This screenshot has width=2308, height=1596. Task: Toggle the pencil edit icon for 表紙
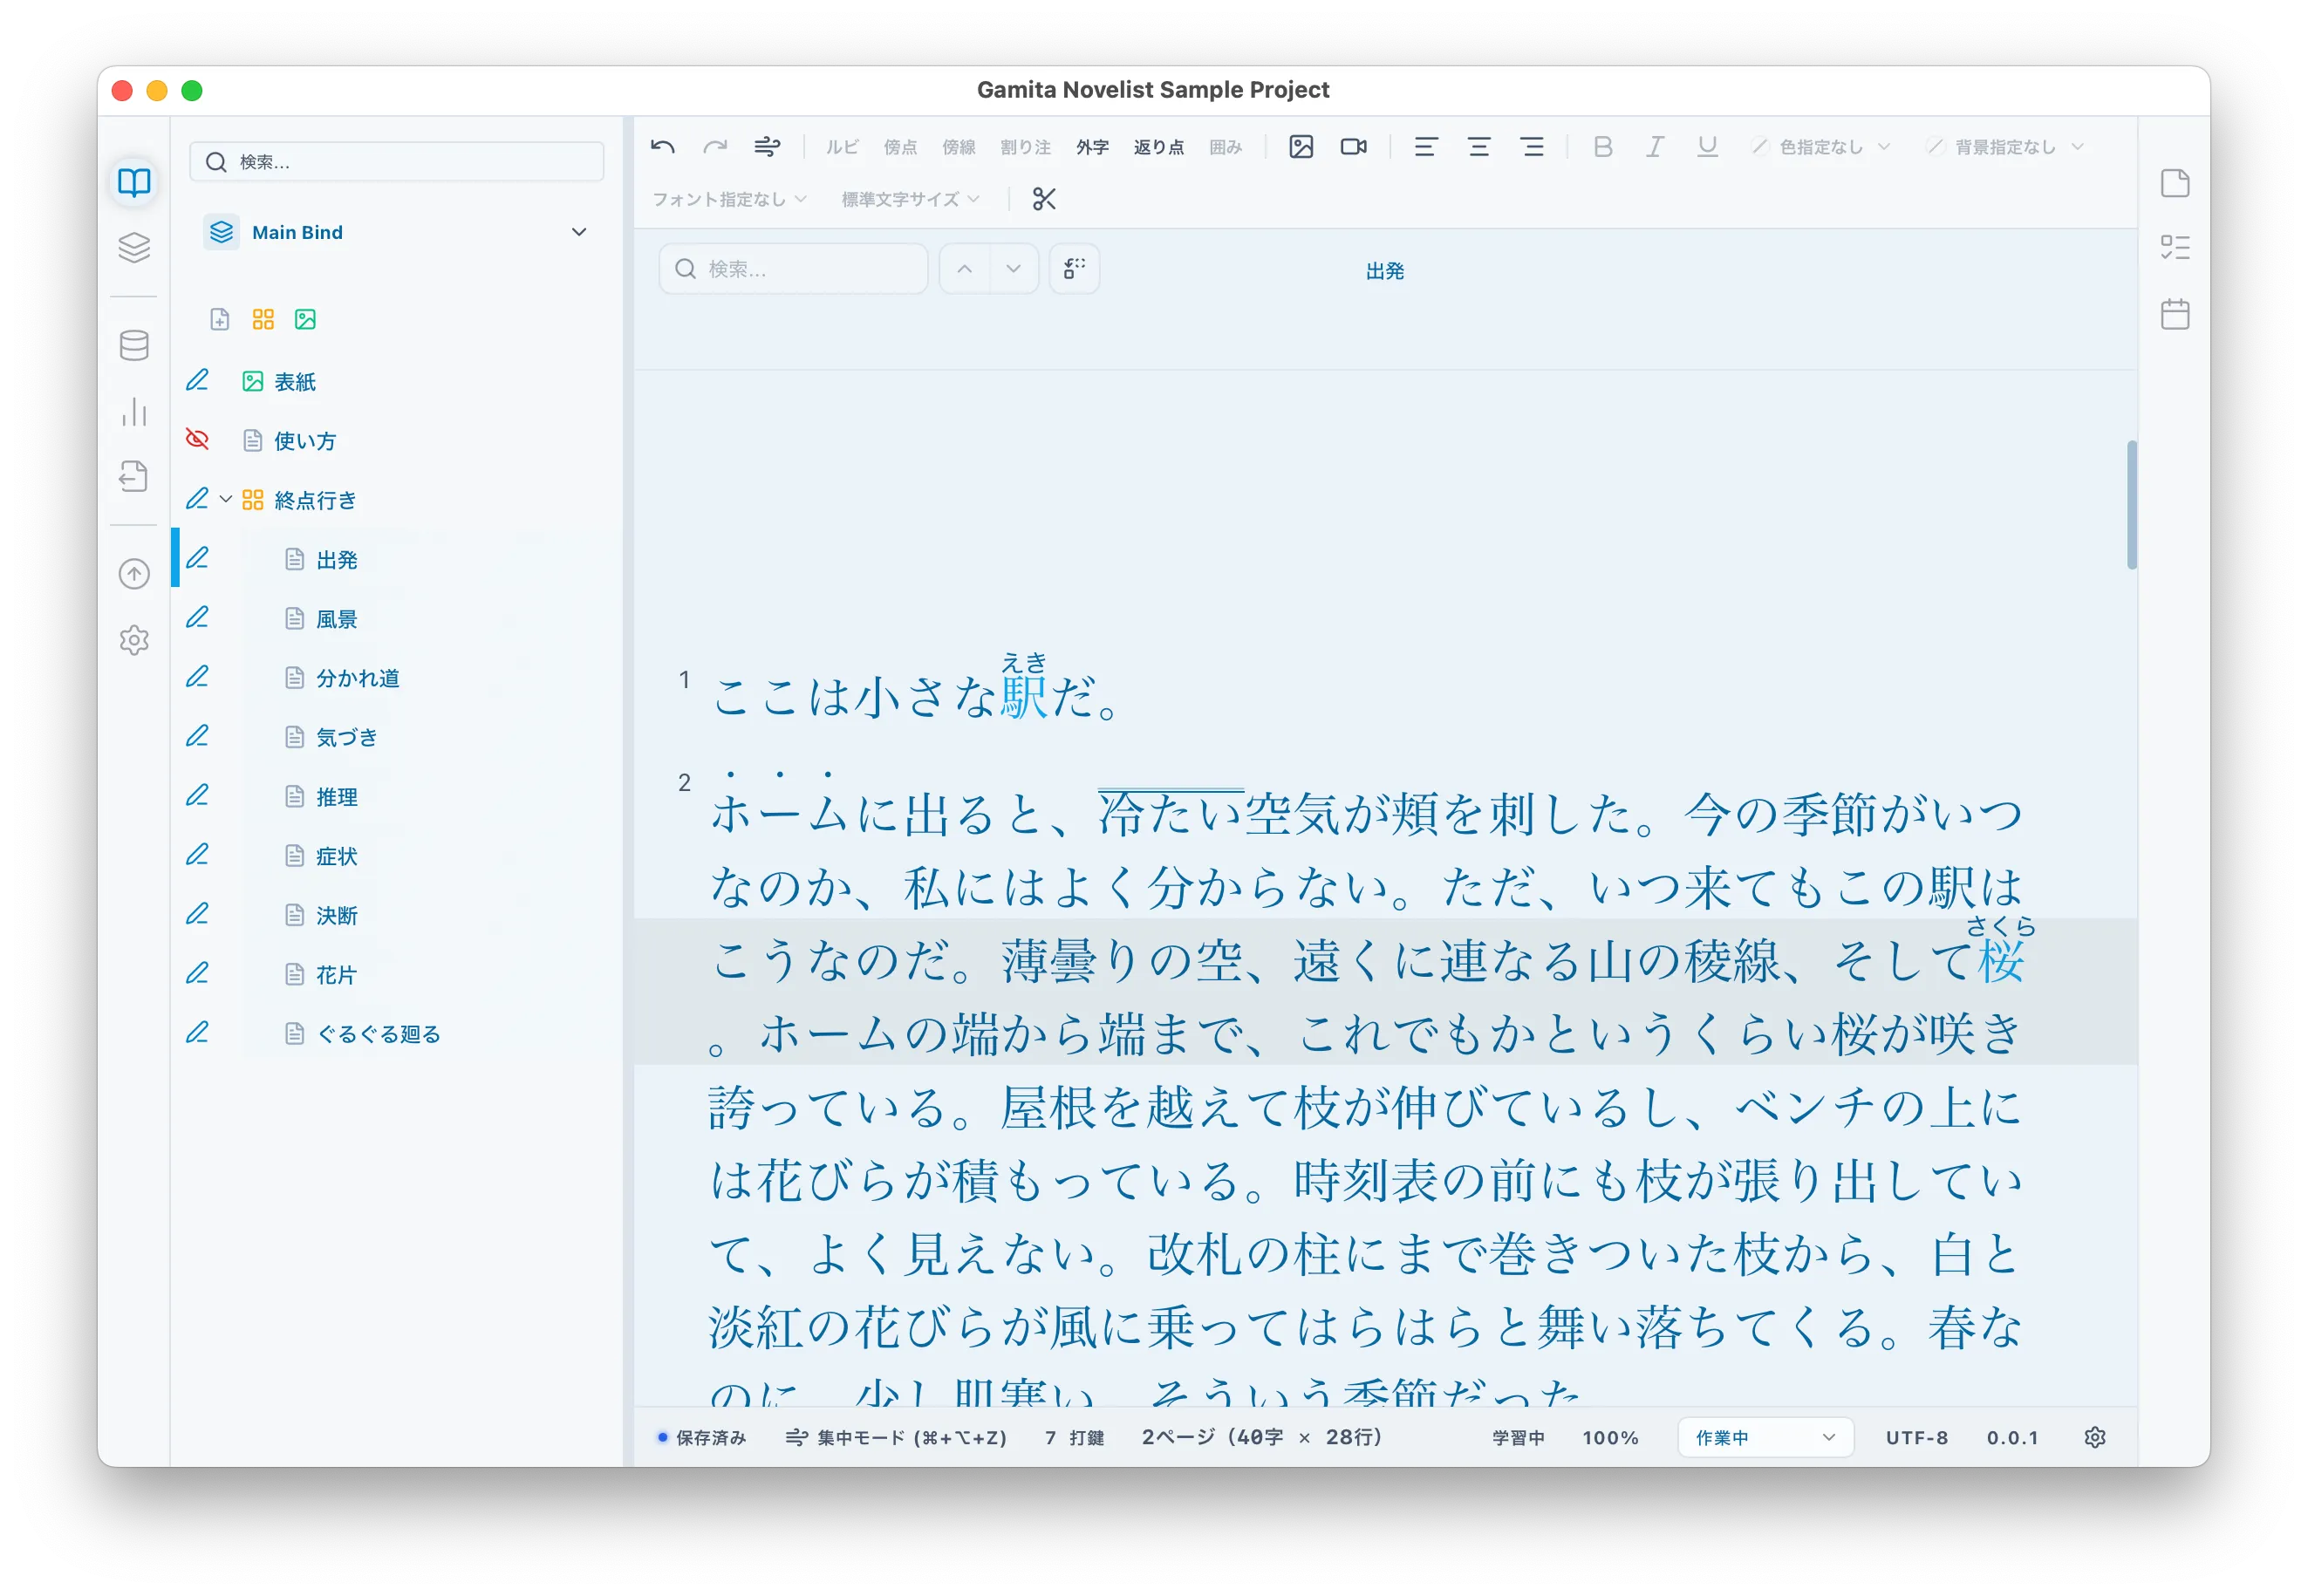pyautogui.click(x=198, y=381)
